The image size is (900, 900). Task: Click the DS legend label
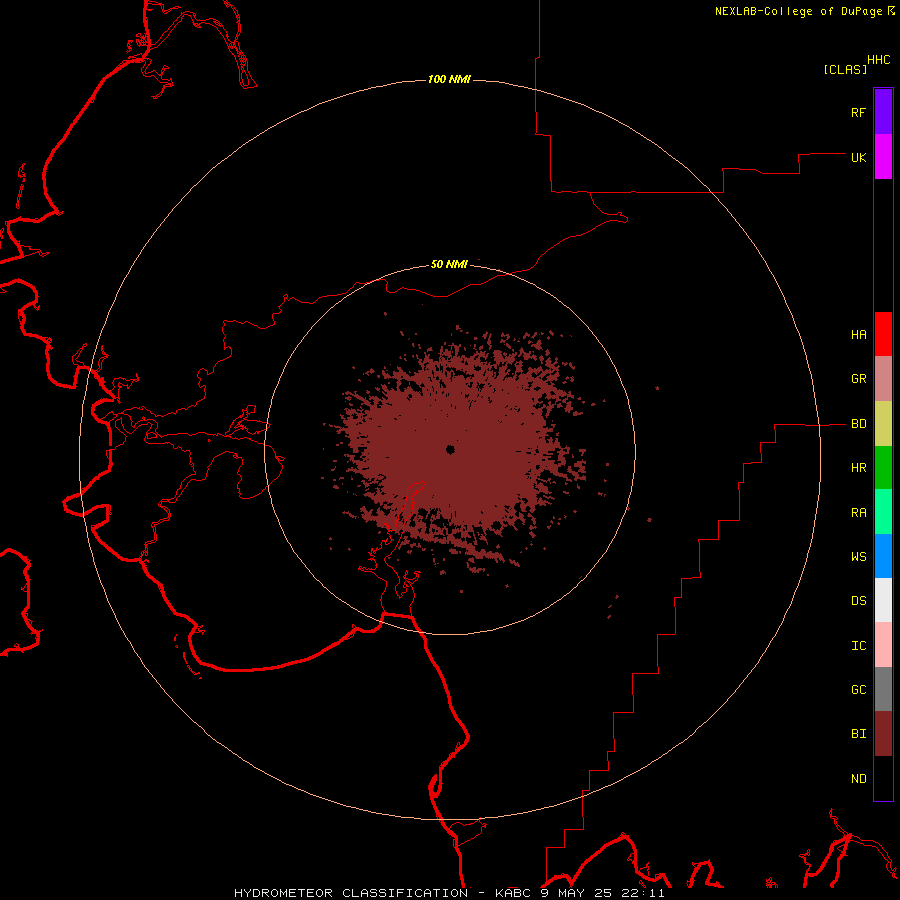coord(858,601)
